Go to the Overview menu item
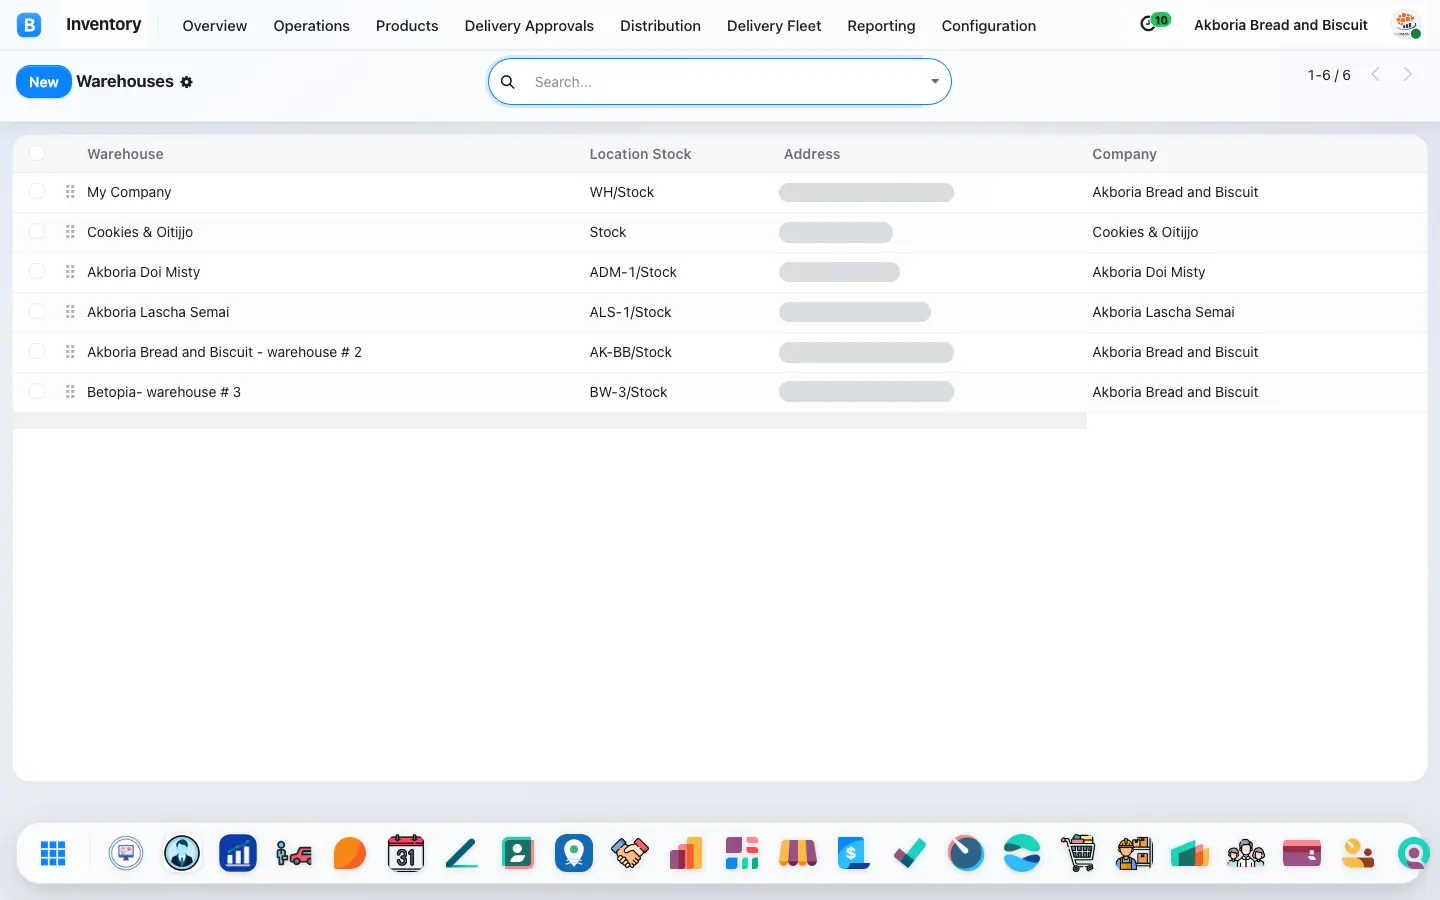 pos(214,26)
